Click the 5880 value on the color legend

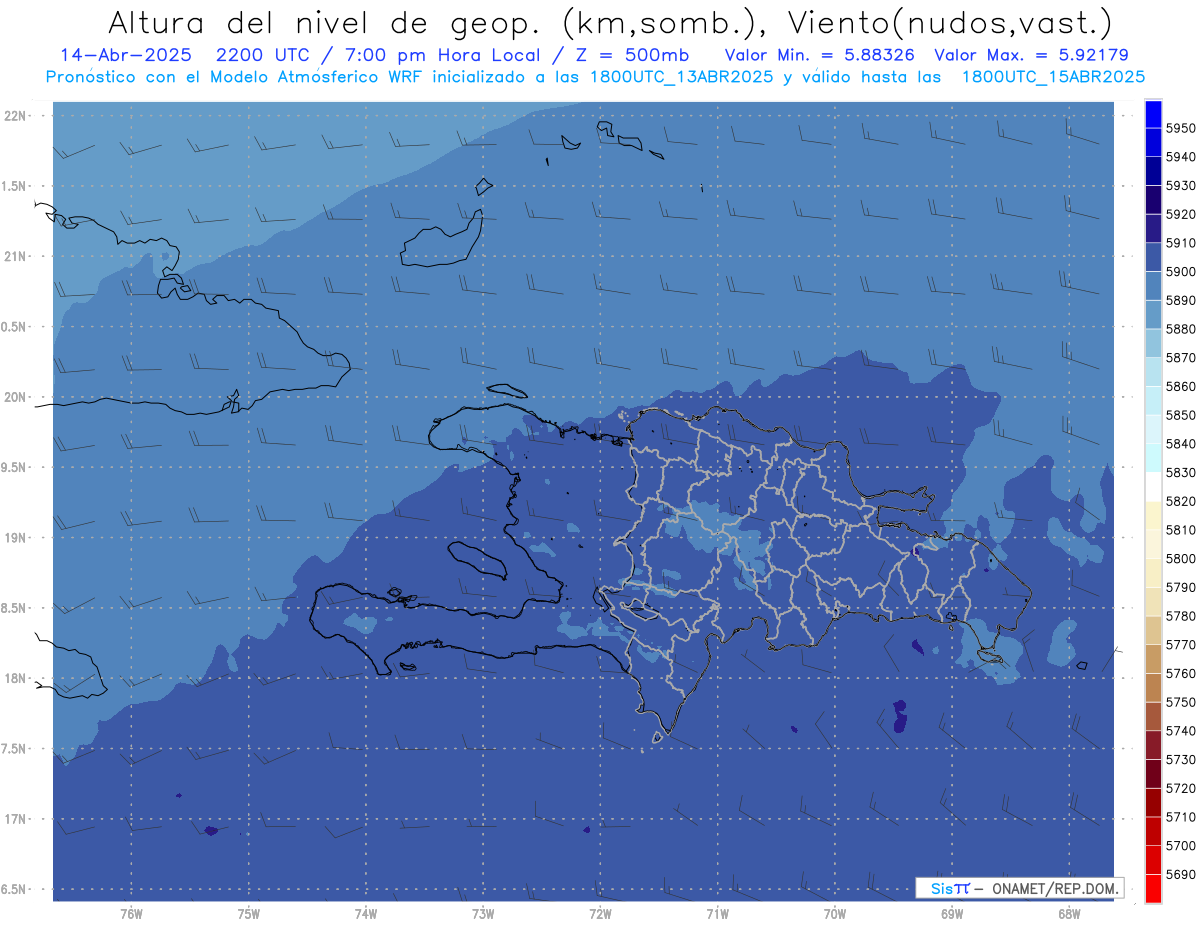coord(1180,329)
